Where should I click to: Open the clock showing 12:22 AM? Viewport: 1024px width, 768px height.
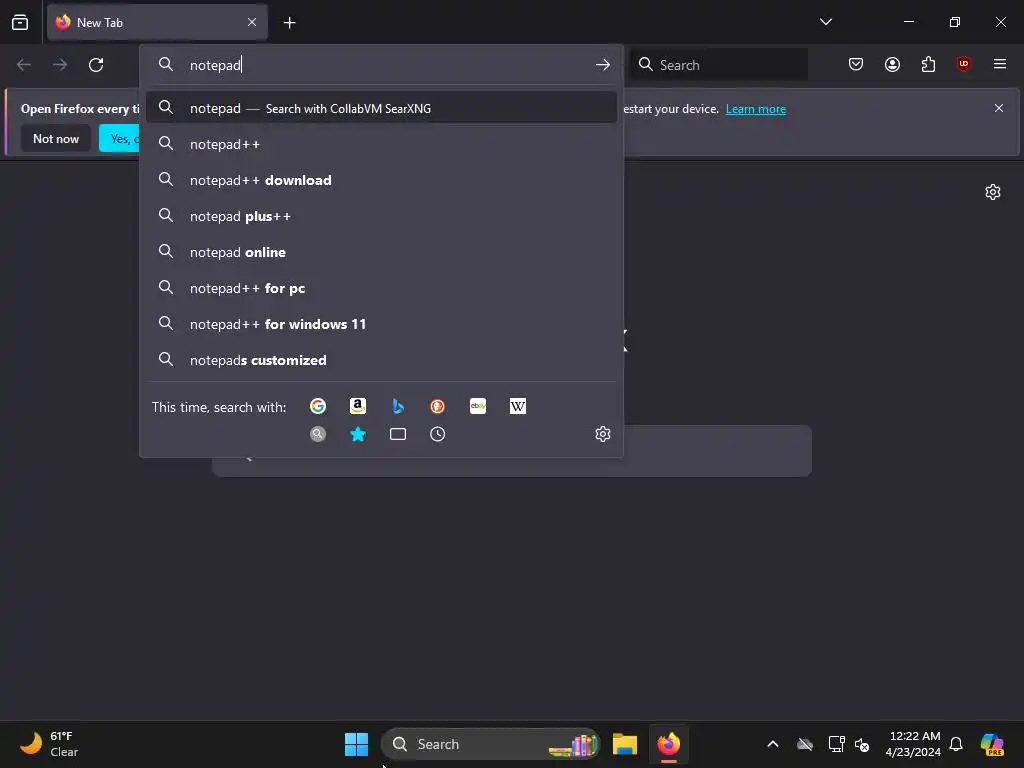click(913, 744)
